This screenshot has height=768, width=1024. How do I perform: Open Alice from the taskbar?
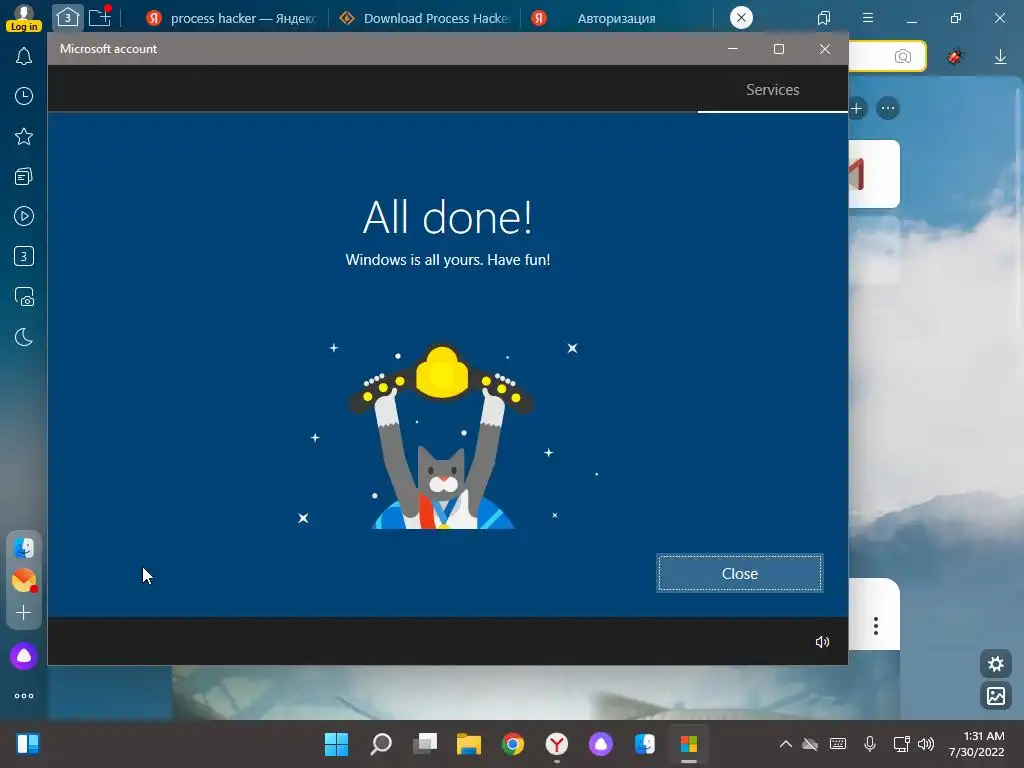[601, 744]
